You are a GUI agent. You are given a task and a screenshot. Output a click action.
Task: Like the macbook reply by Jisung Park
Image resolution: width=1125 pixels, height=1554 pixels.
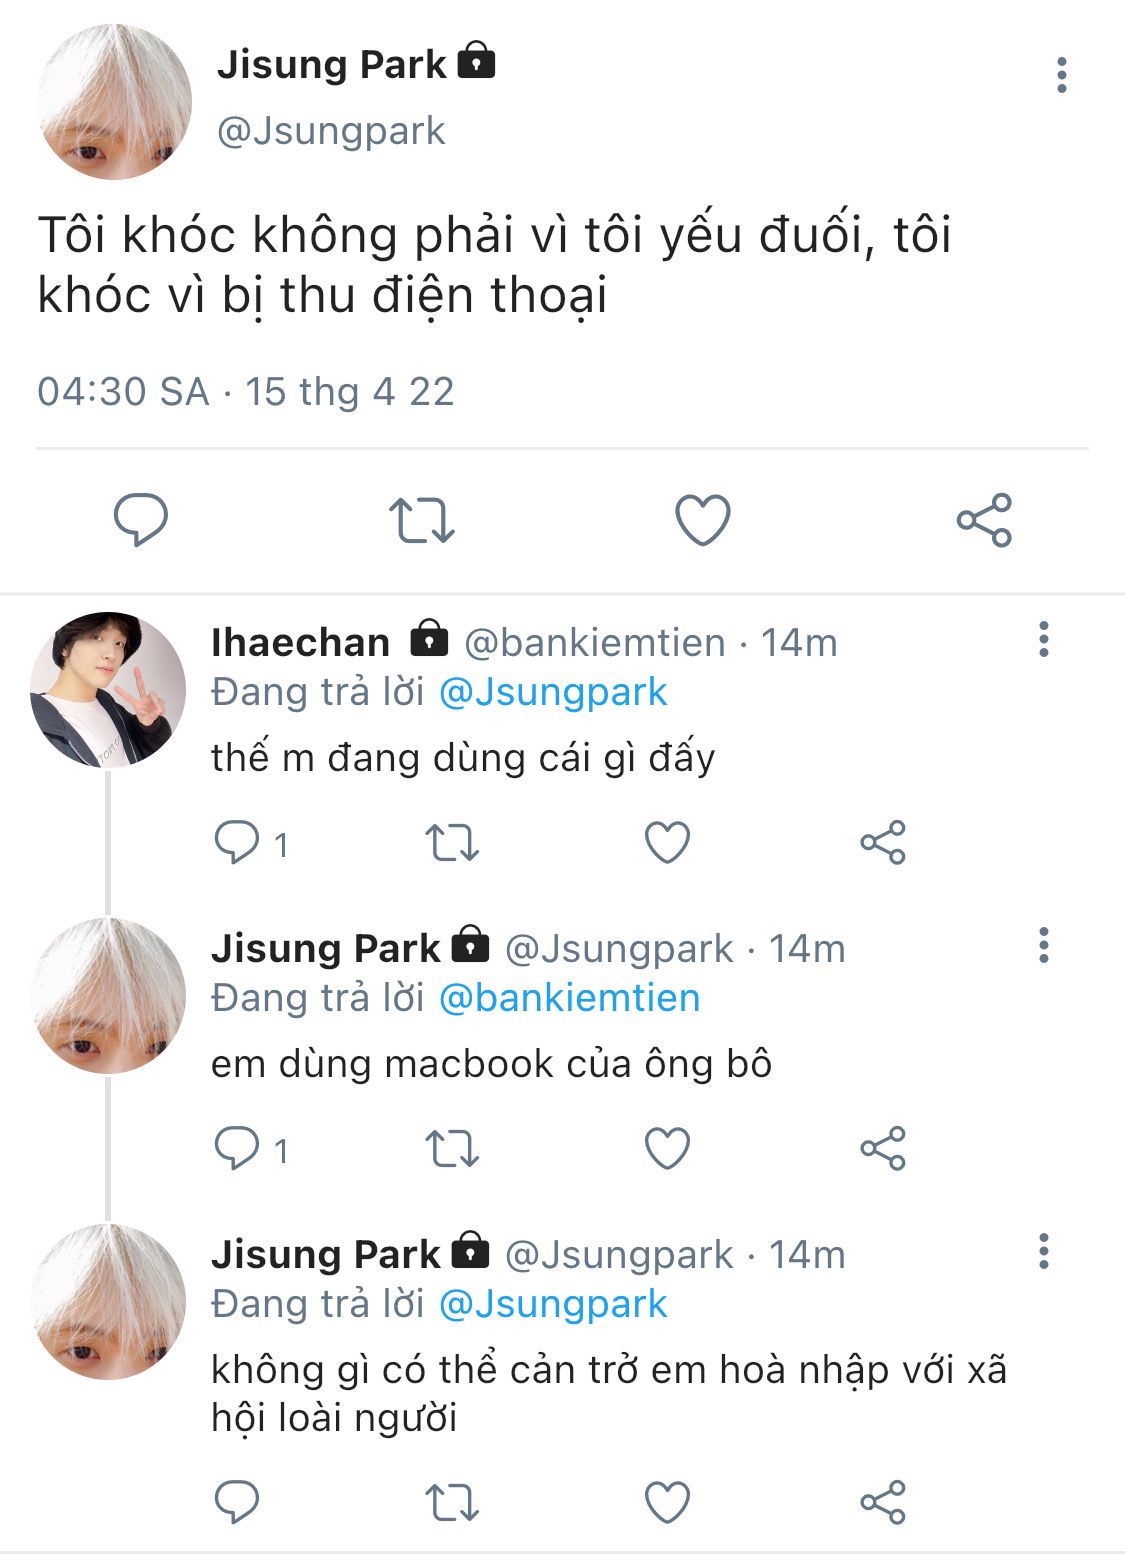(x=667, y=1148)
